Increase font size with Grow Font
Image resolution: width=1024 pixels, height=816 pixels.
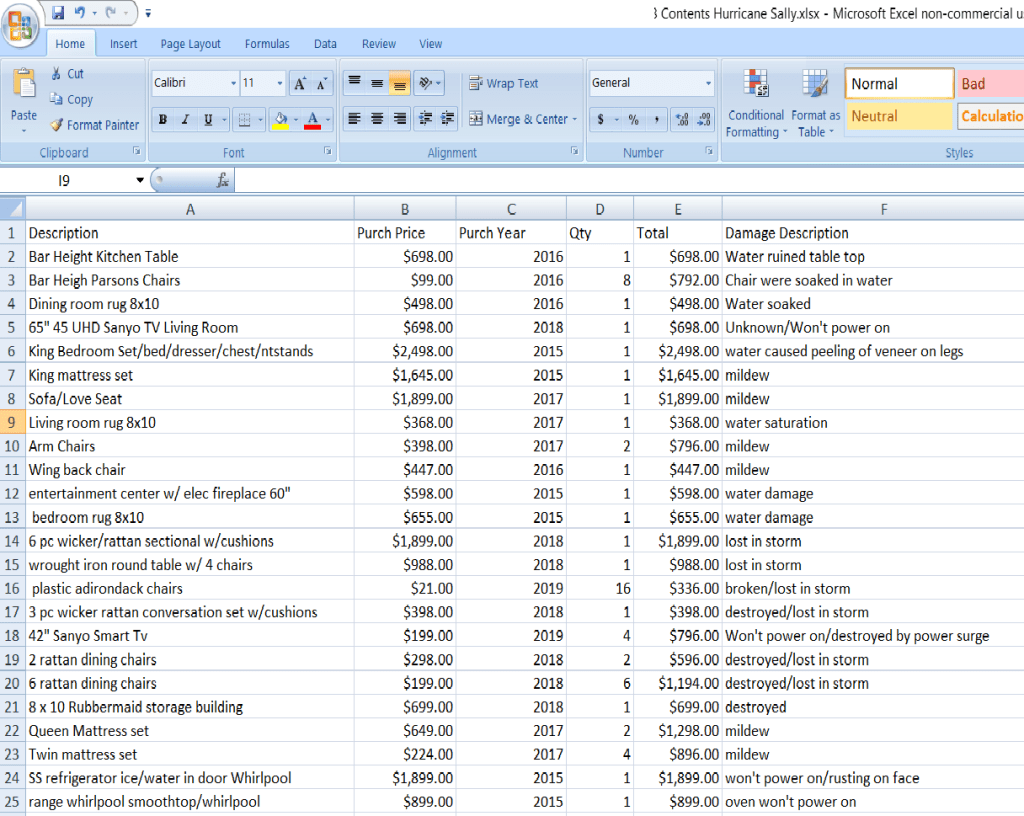299,84
